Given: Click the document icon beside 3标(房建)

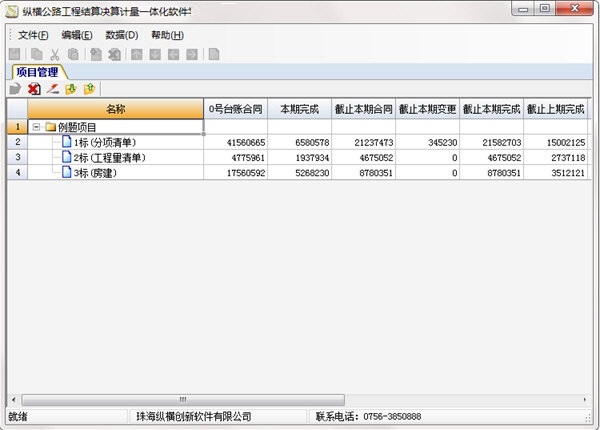Looking at the screenshot, I should tap(67, 172).
